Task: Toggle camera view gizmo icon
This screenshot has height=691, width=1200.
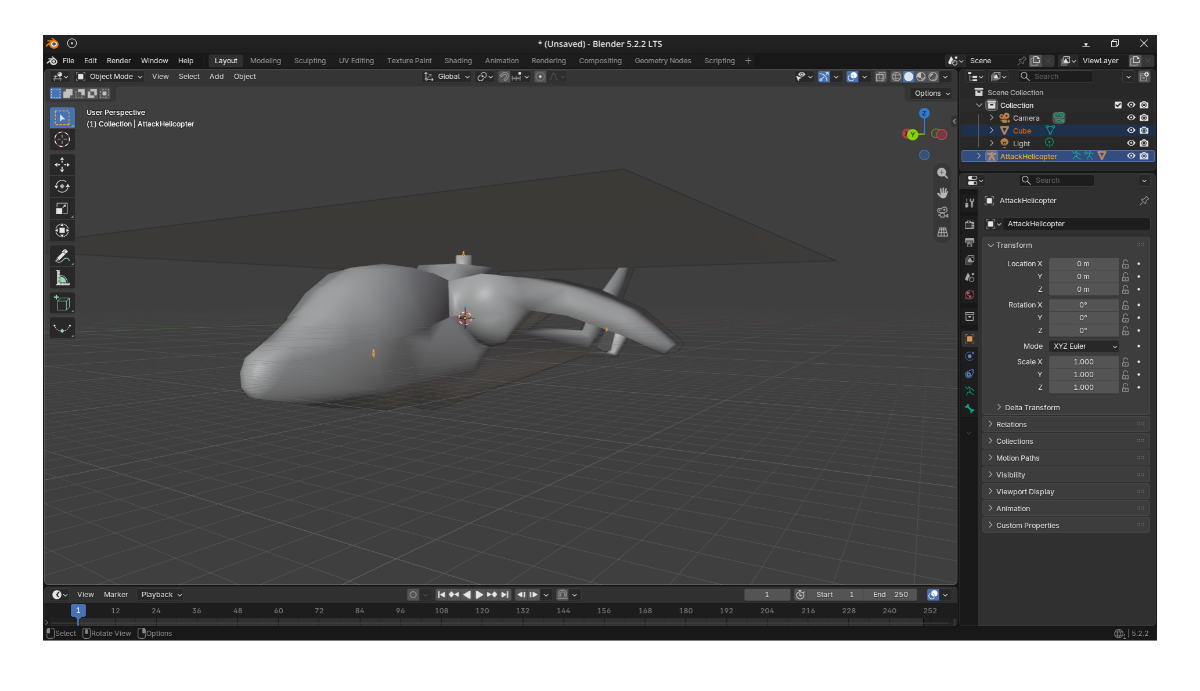Action: tap(942, 212)
